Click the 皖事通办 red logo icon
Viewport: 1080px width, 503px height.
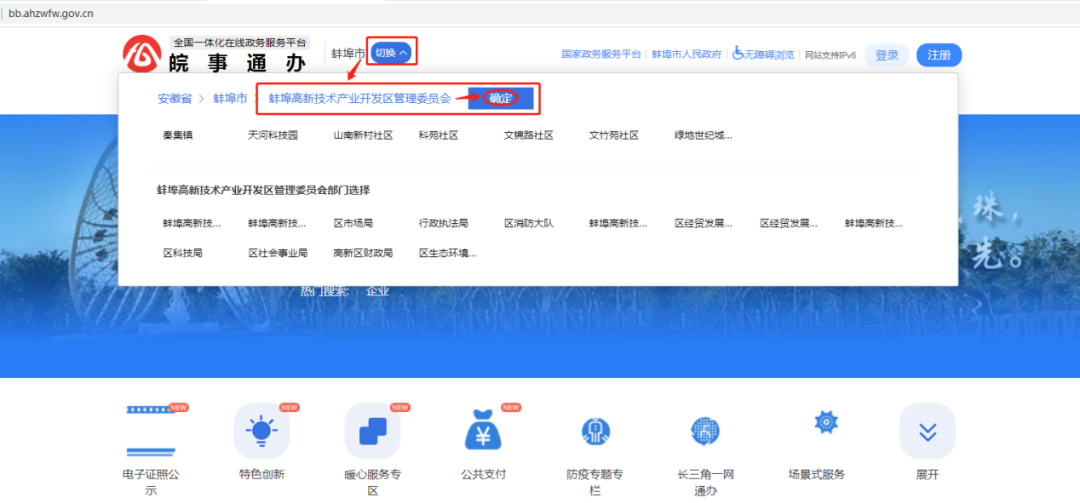pos(143,54)
